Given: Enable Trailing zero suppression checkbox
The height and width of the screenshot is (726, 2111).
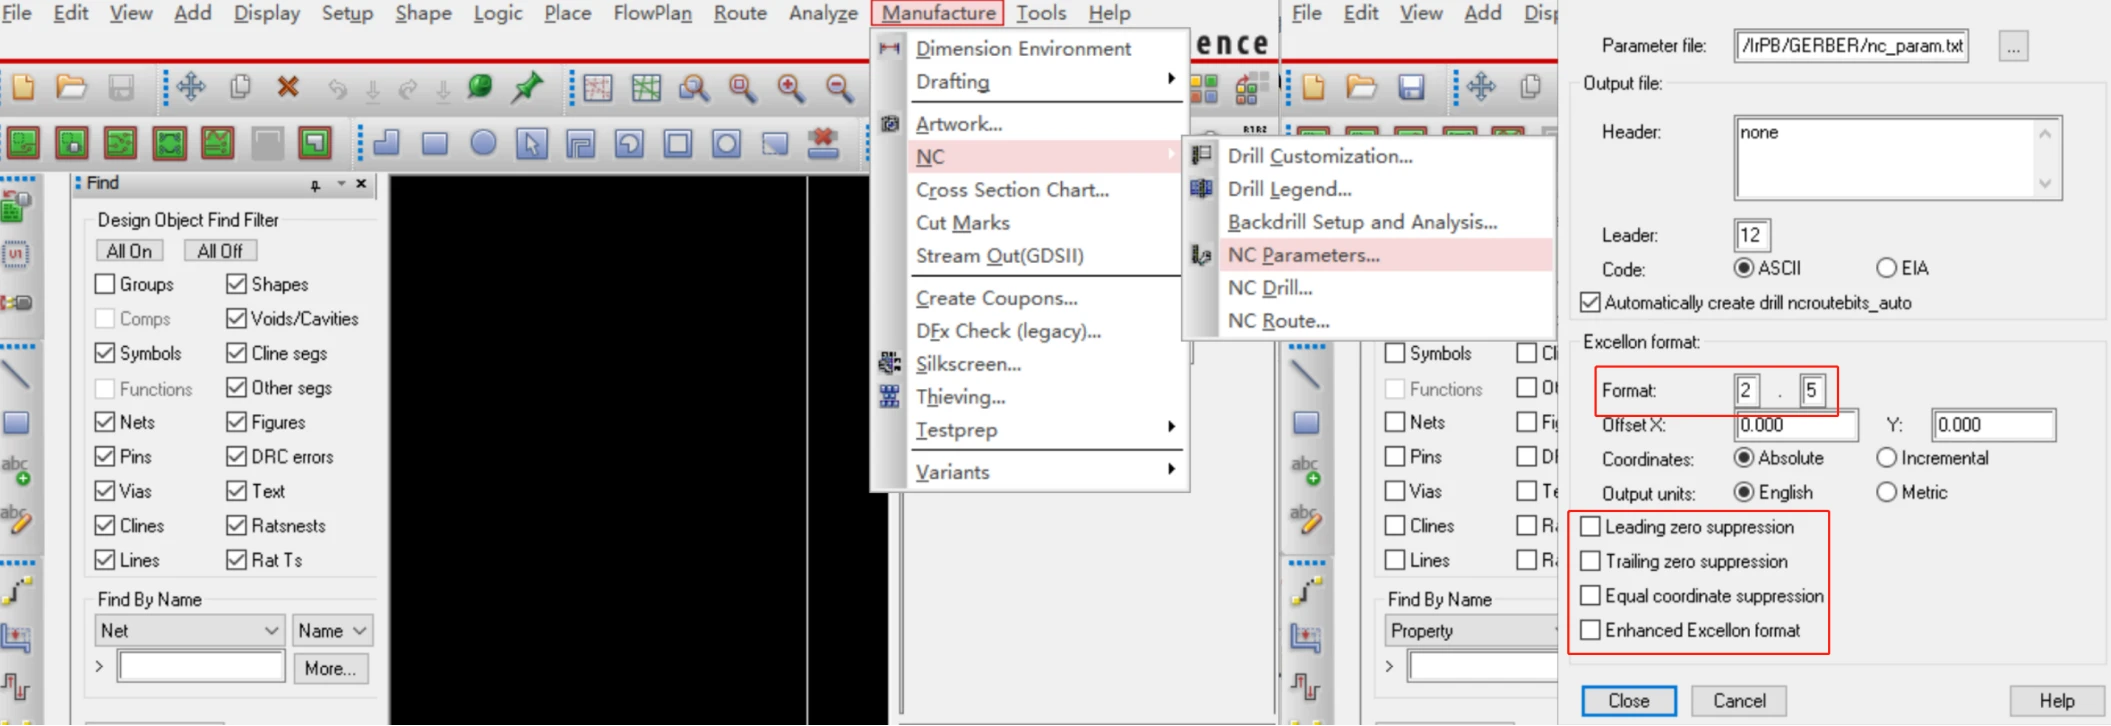Looking at the screenshot, I should [1590, 561].
